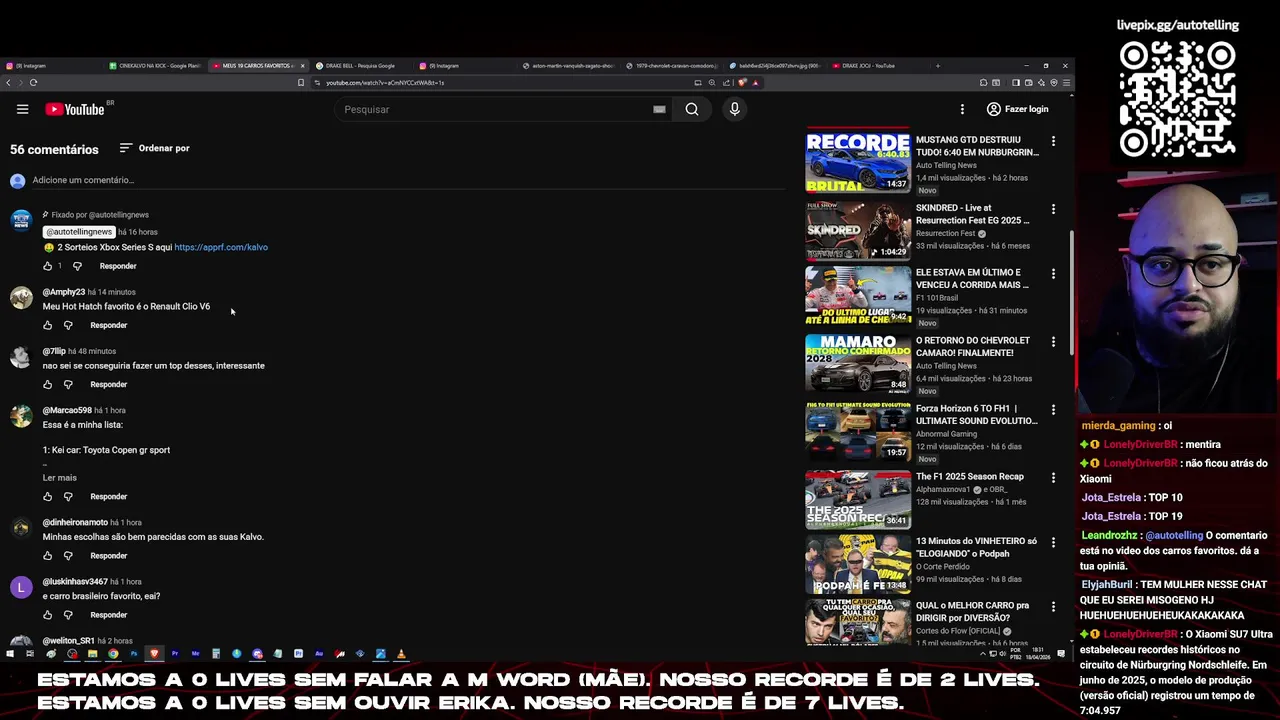The image size is (1280, 720).
Task: Dislike @dinheironamoto's comment
Action: (x=68, y=555)
